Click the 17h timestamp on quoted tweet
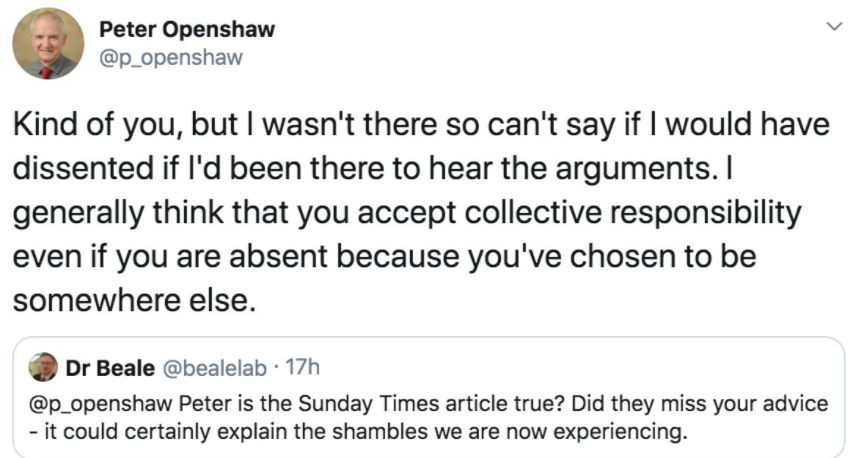This screenshot has height=458, width=858. click(302, 368)
